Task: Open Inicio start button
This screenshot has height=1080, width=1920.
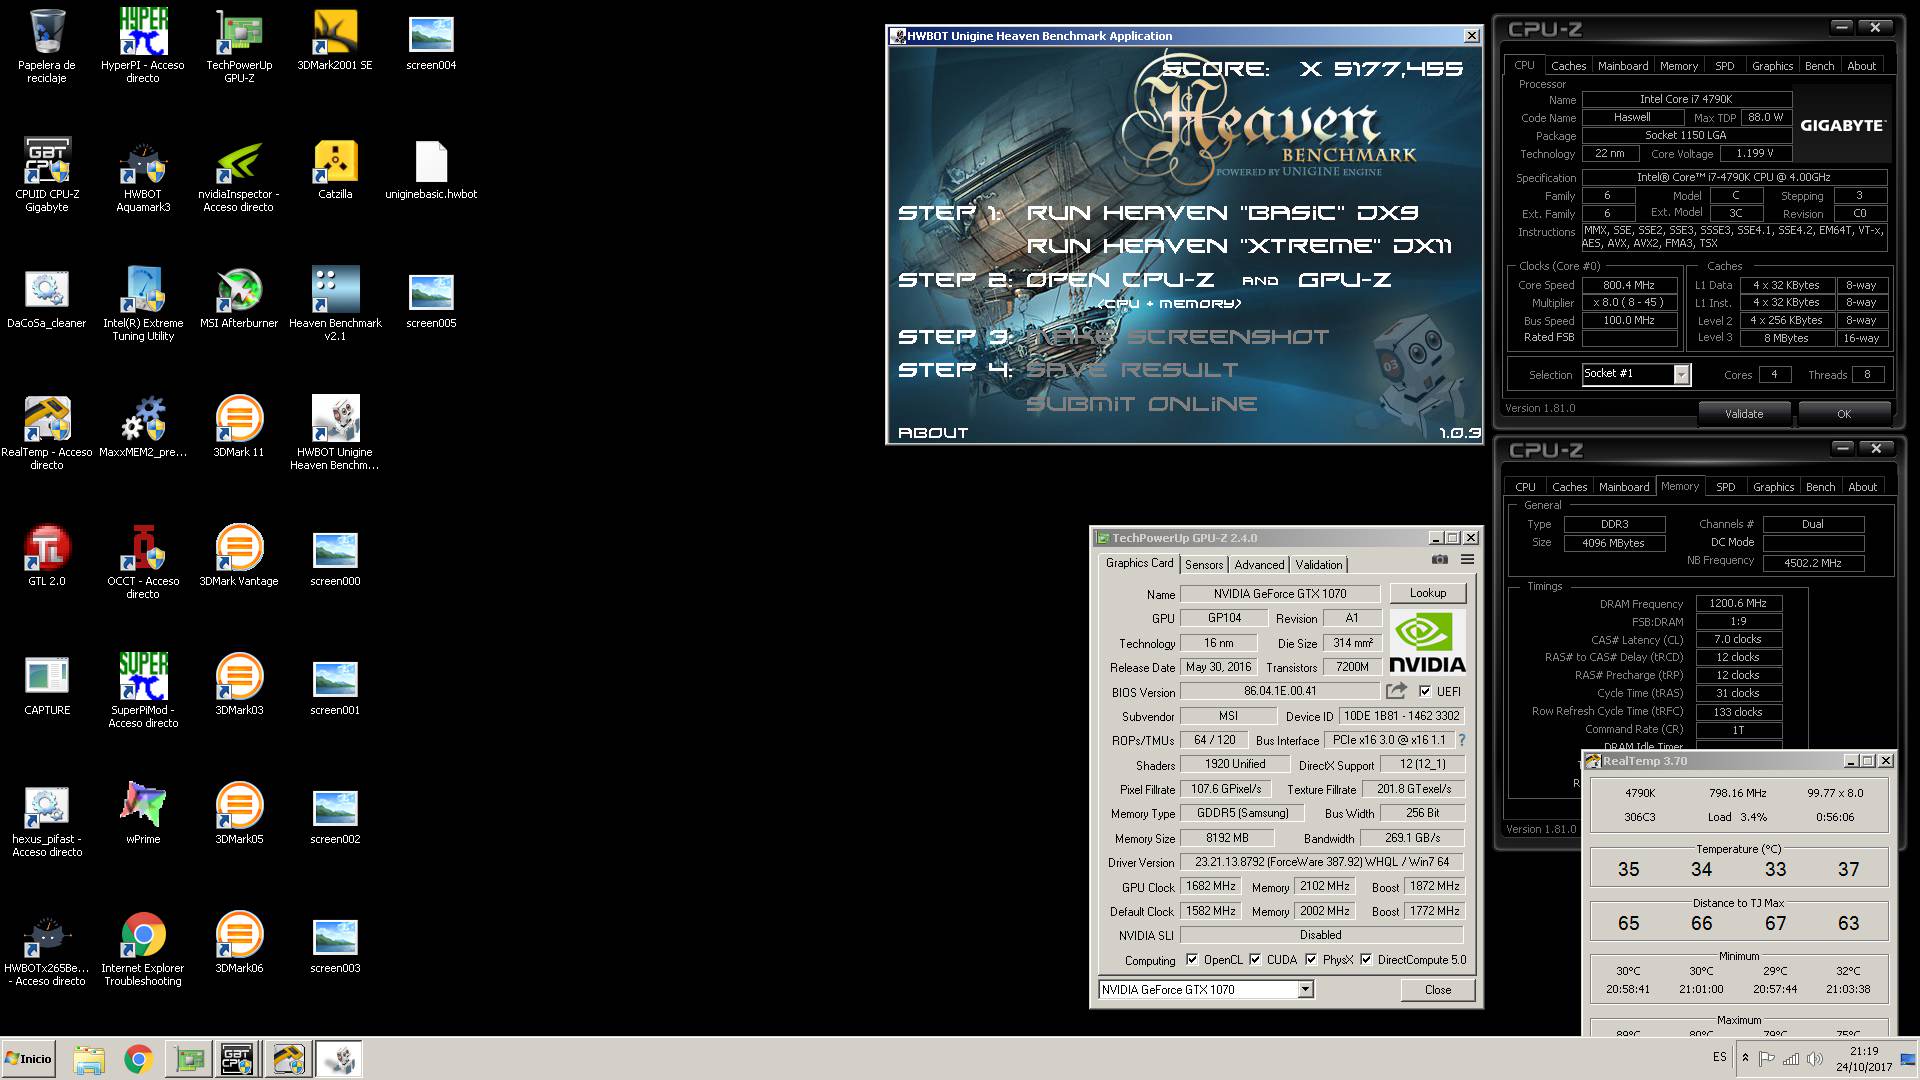Action: (28, 1058)
